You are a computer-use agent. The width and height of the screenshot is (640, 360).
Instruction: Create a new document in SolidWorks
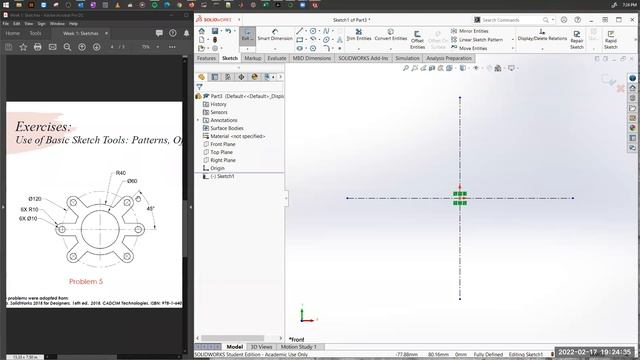click(202, 40)
